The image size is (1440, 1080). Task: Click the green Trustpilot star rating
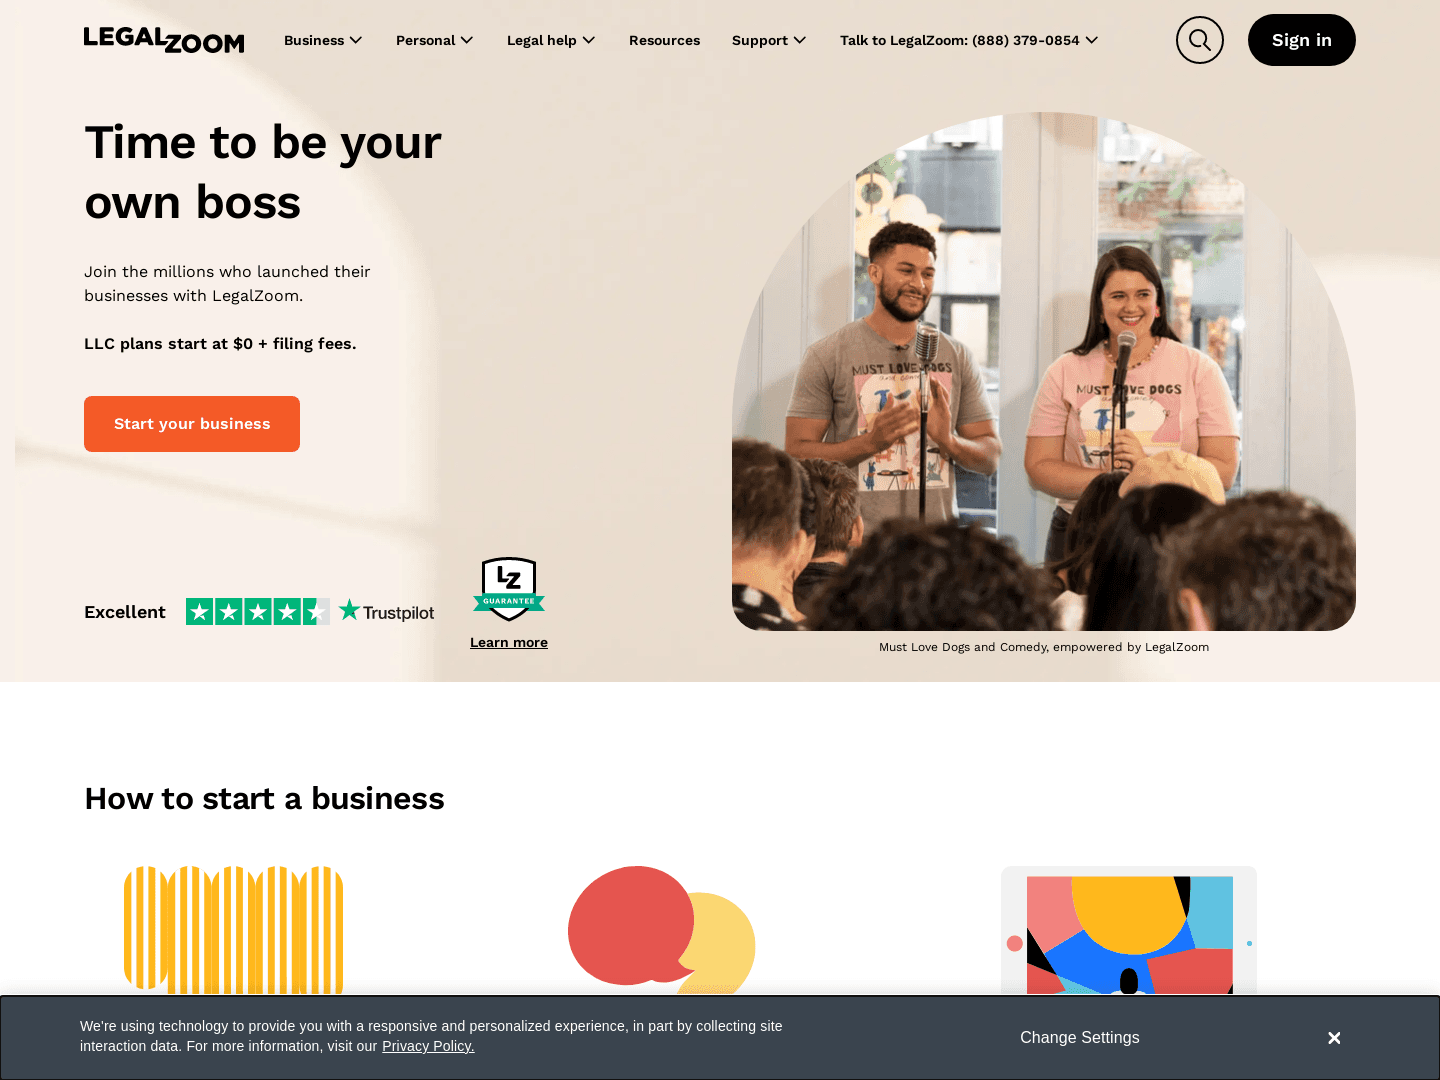(258, 612)
